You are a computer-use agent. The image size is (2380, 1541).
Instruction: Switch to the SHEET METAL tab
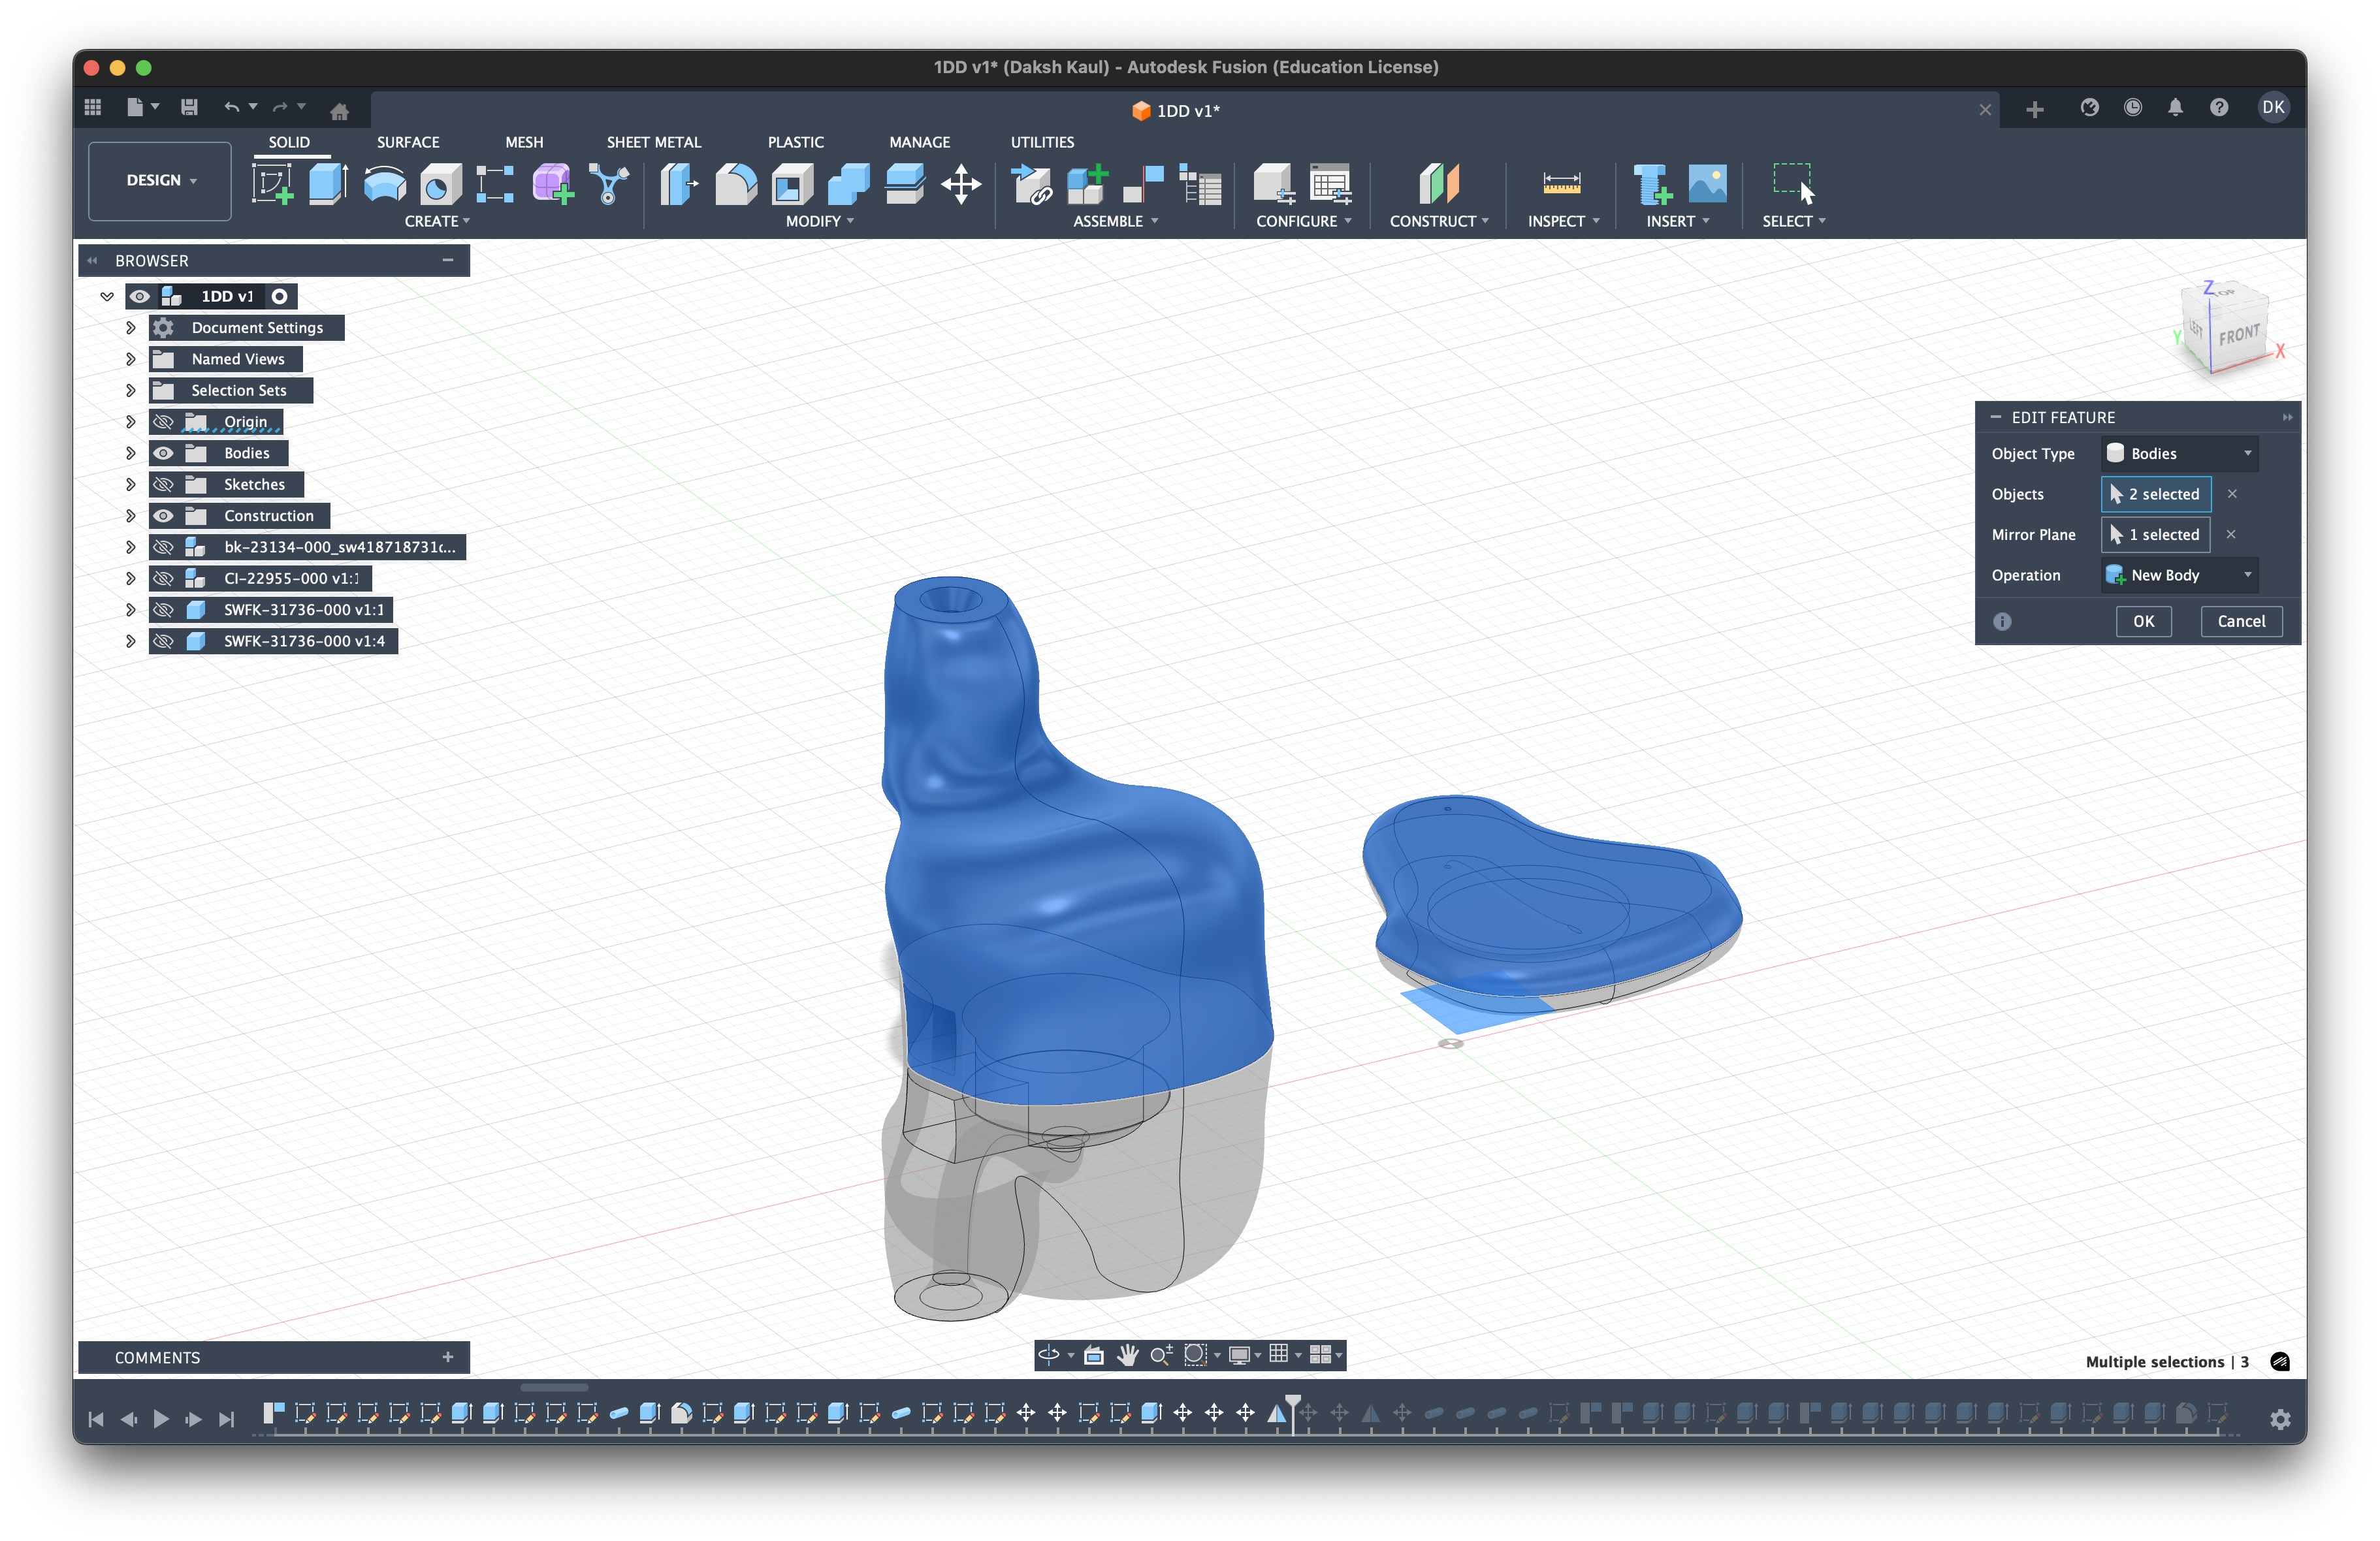click(653, 142)
